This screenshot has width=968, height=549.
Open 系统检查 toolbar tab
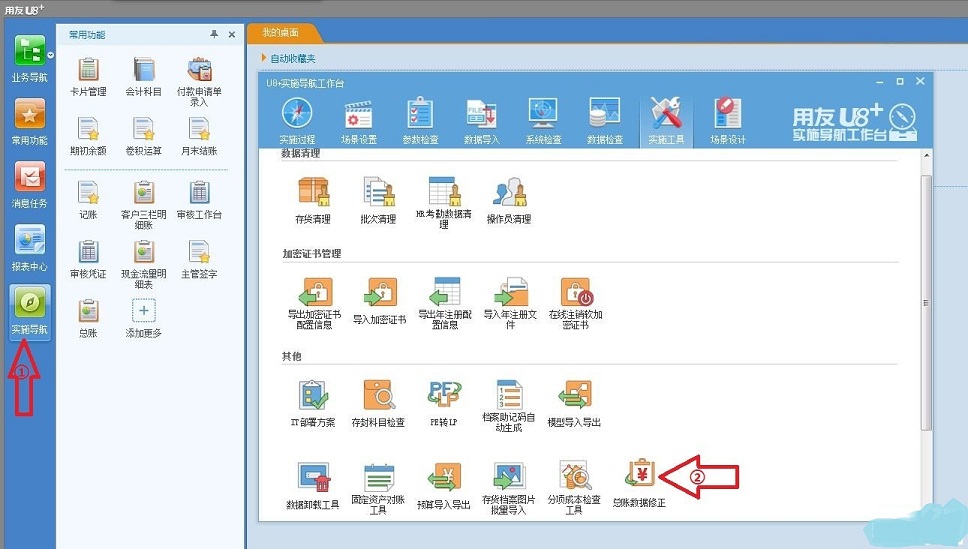pyautogui.click(x=543, y=121)
